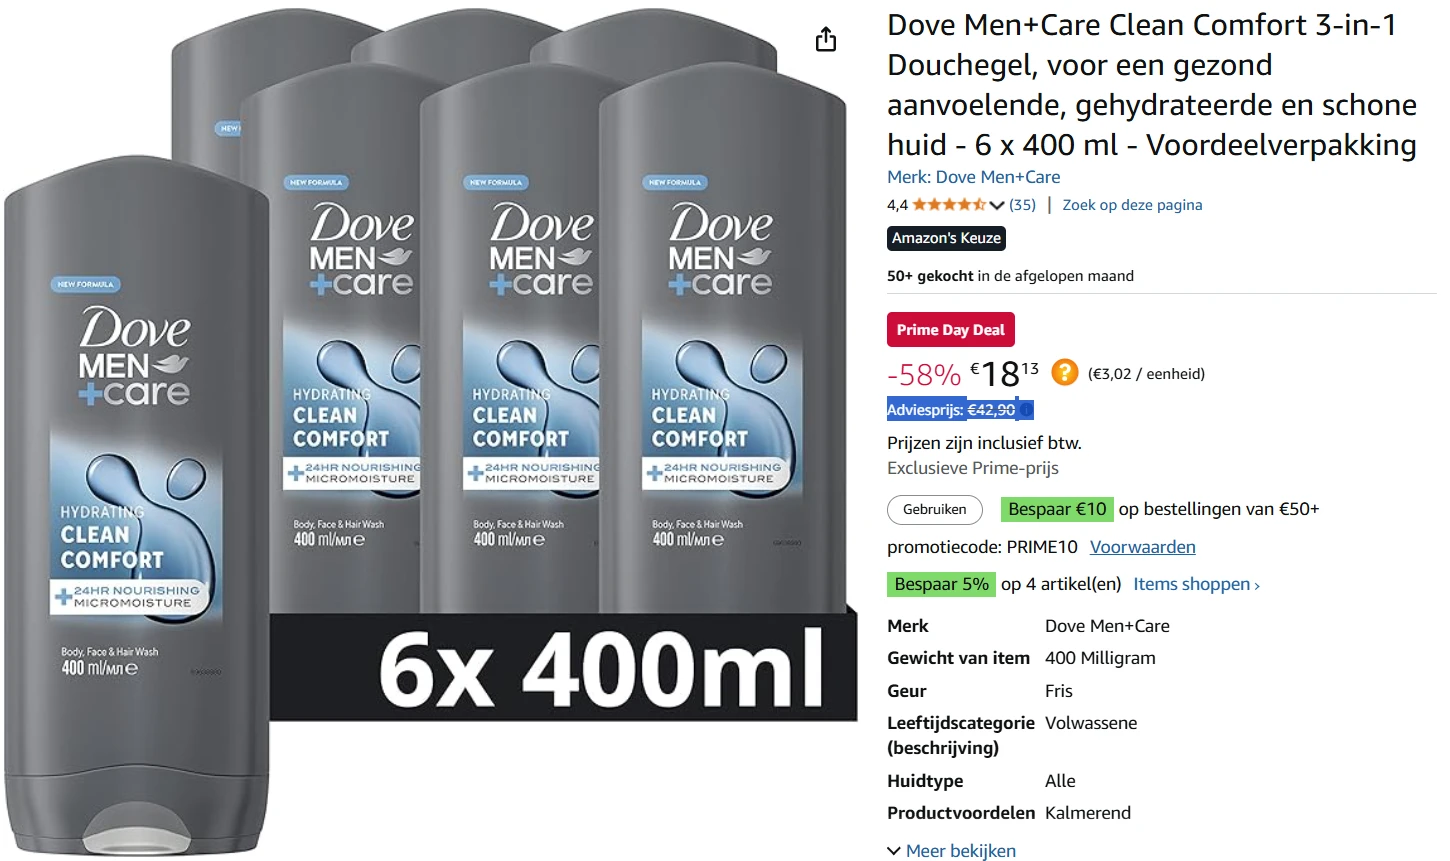Click the orange question mark price icon

tap(1065, 372)
